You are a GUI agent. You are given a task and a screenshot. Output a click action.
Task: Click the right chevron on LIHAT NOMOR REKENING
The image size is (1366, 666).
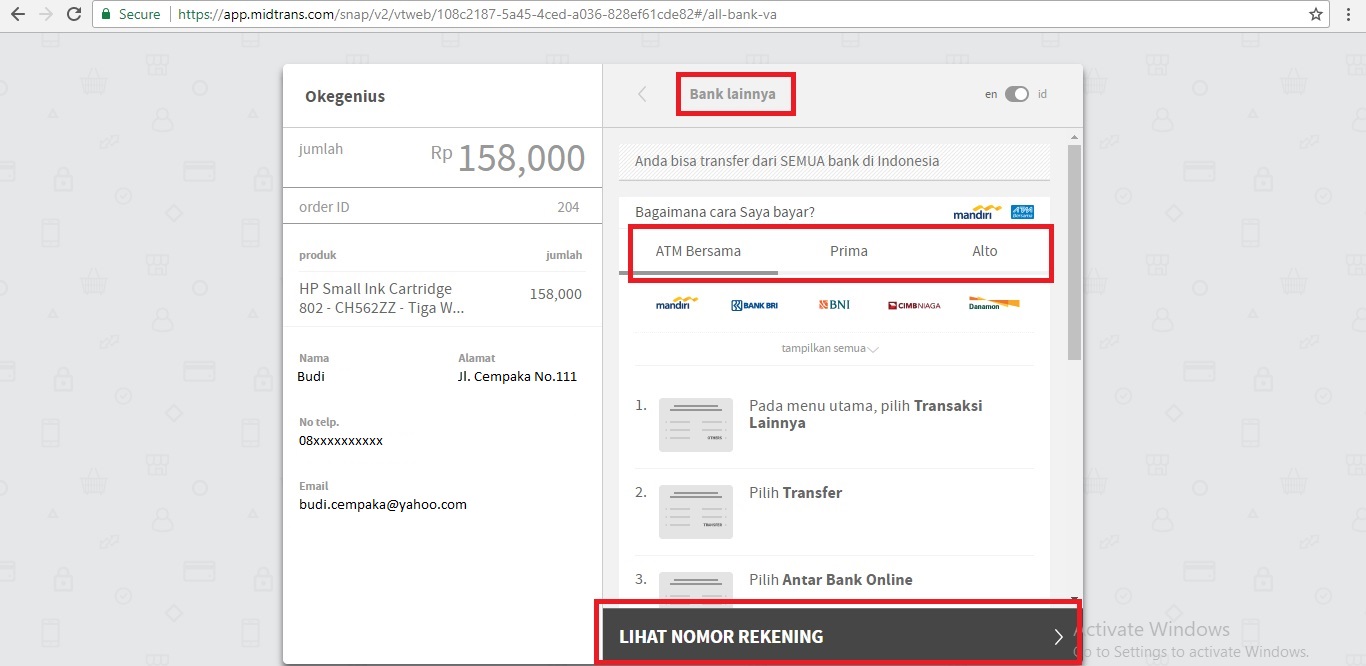[1058, 637]
